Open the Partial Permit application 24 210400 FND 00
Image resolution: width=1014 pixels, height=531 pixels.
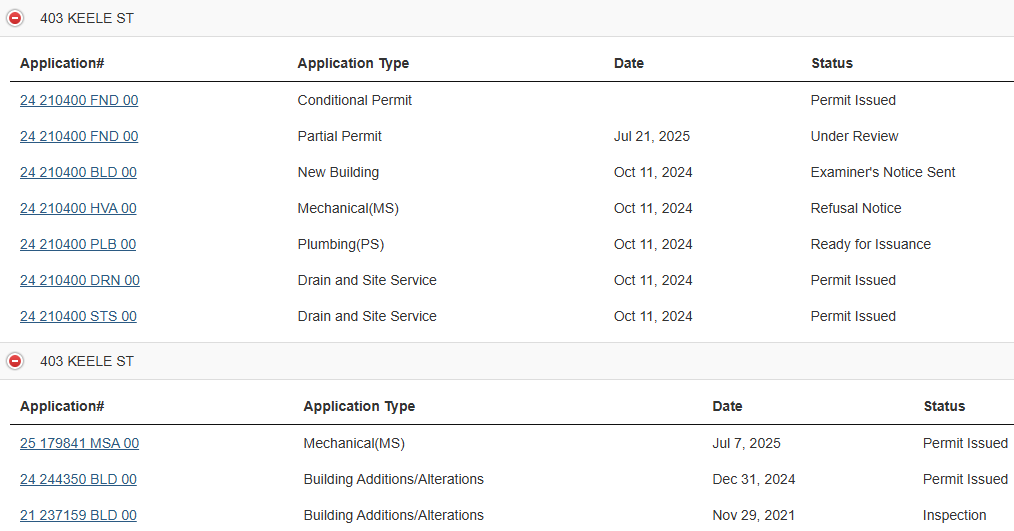pos(79,136)
